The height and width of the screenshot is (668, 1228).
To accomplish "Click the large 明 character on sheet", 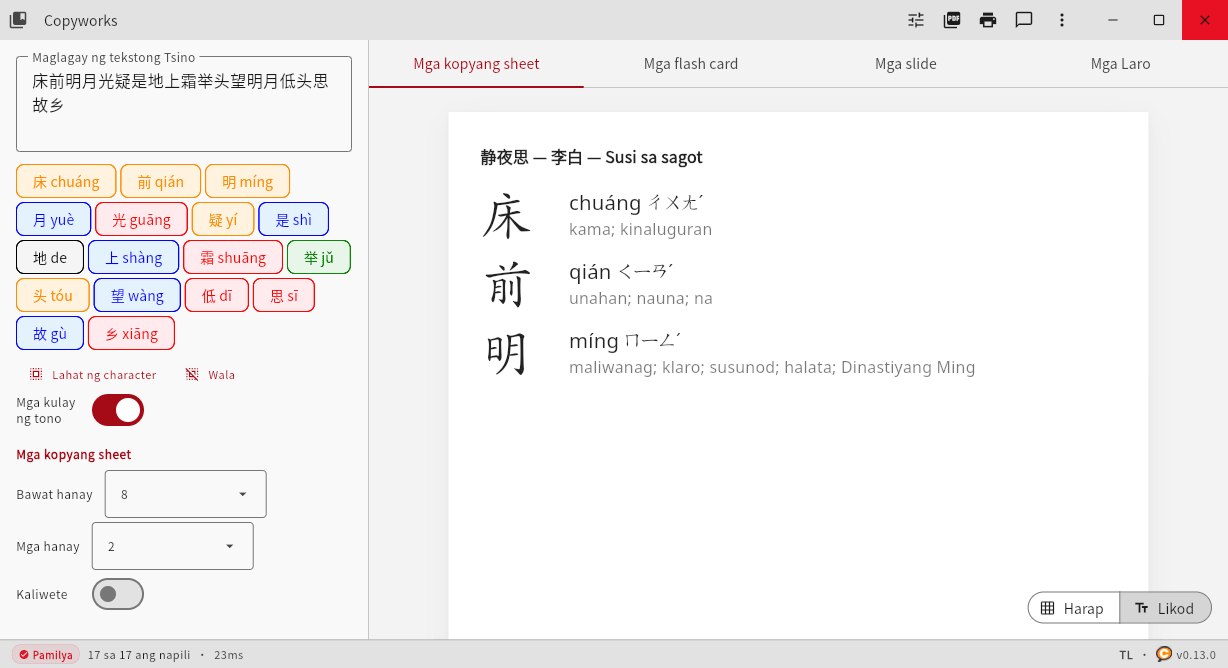I will coord(506,354).
